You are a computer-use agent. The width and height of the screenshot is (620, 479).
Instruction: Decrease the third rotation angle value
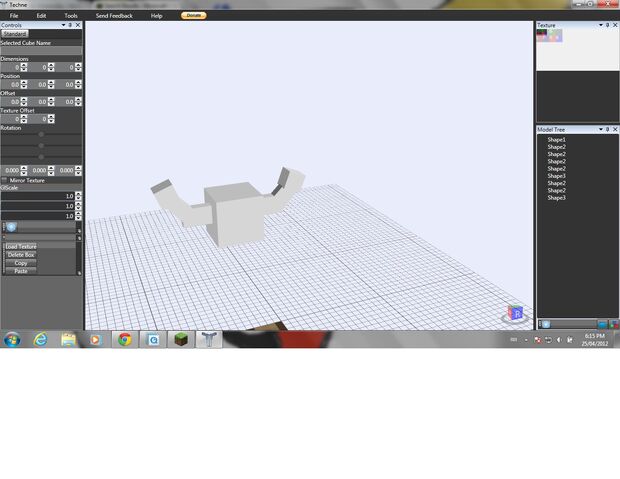point(78,173)
